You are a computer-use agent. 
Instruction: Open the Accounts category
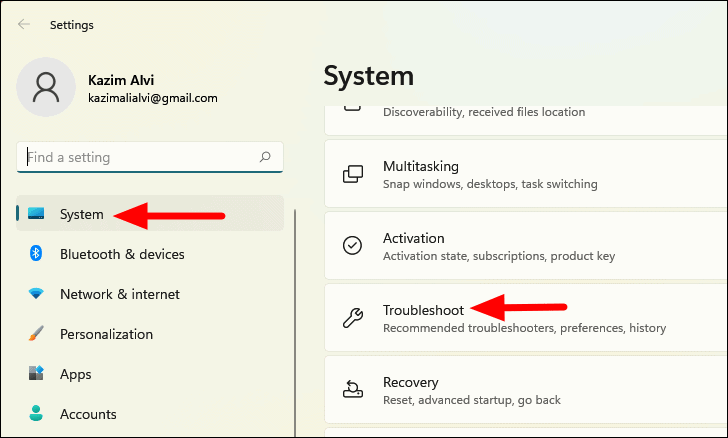click(x=150, y=413)
